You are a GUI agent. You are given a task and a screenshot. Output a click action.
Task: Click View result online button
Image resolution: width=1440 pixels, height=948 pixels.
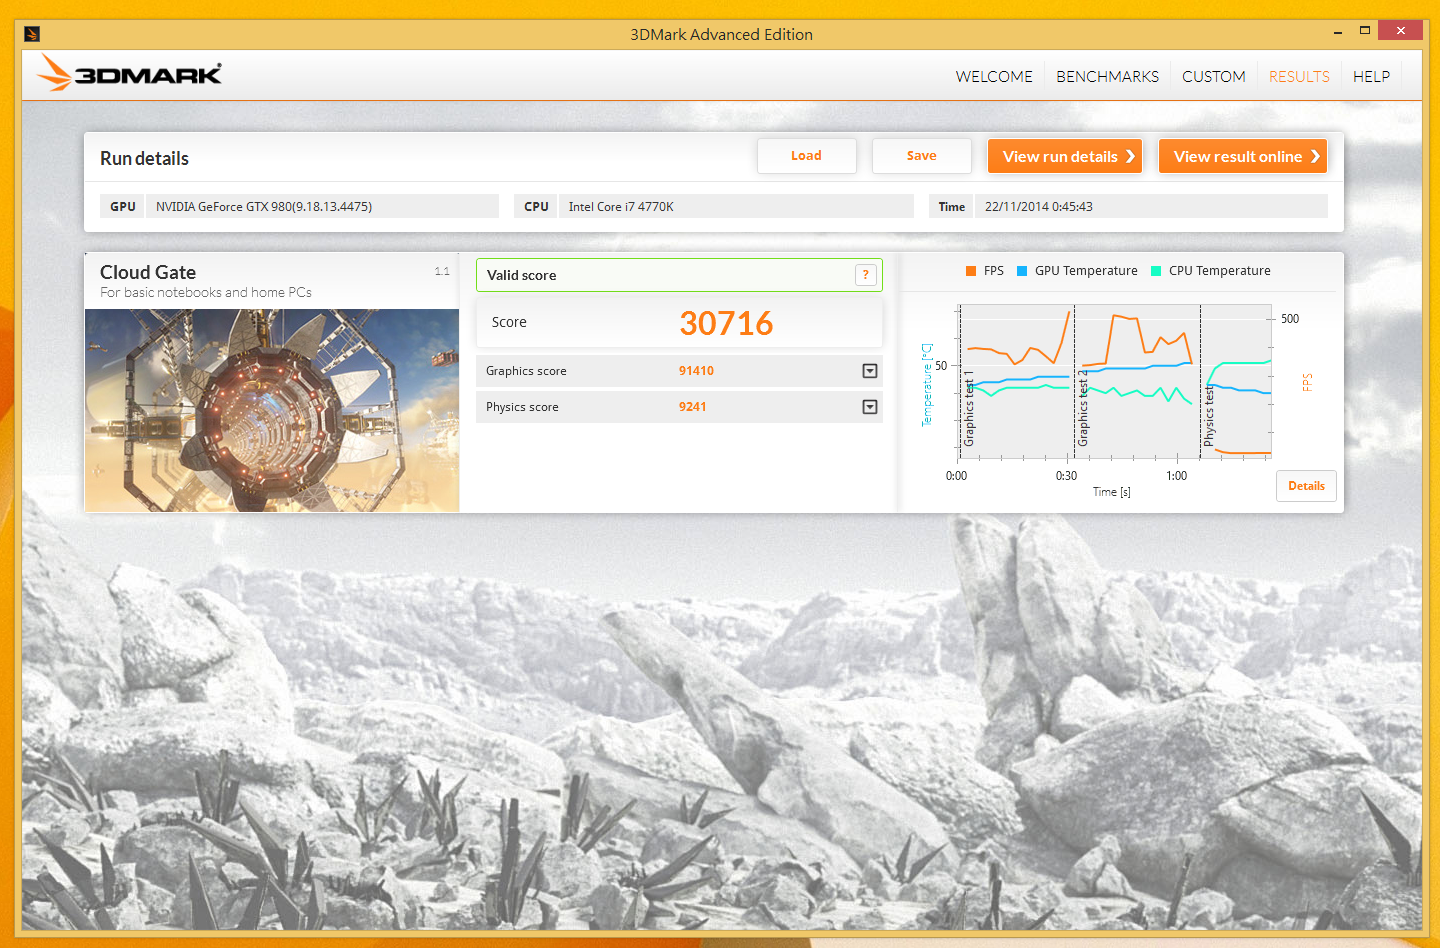[x=1243, y=156]
